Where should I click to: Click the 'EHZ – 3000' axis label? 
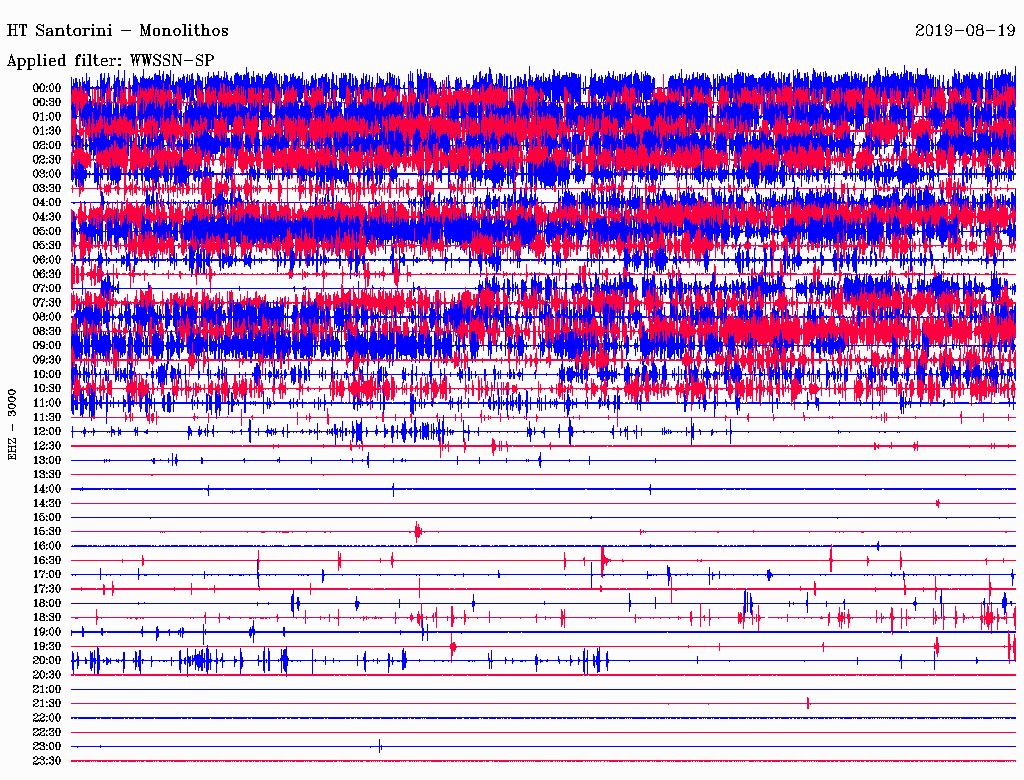pos(12,425)
